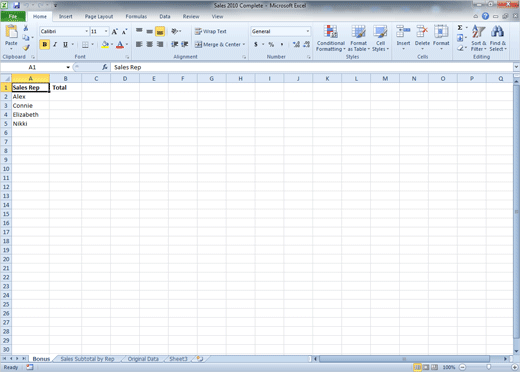
Task: Click the Fill down icon
Action: (460, 38)
